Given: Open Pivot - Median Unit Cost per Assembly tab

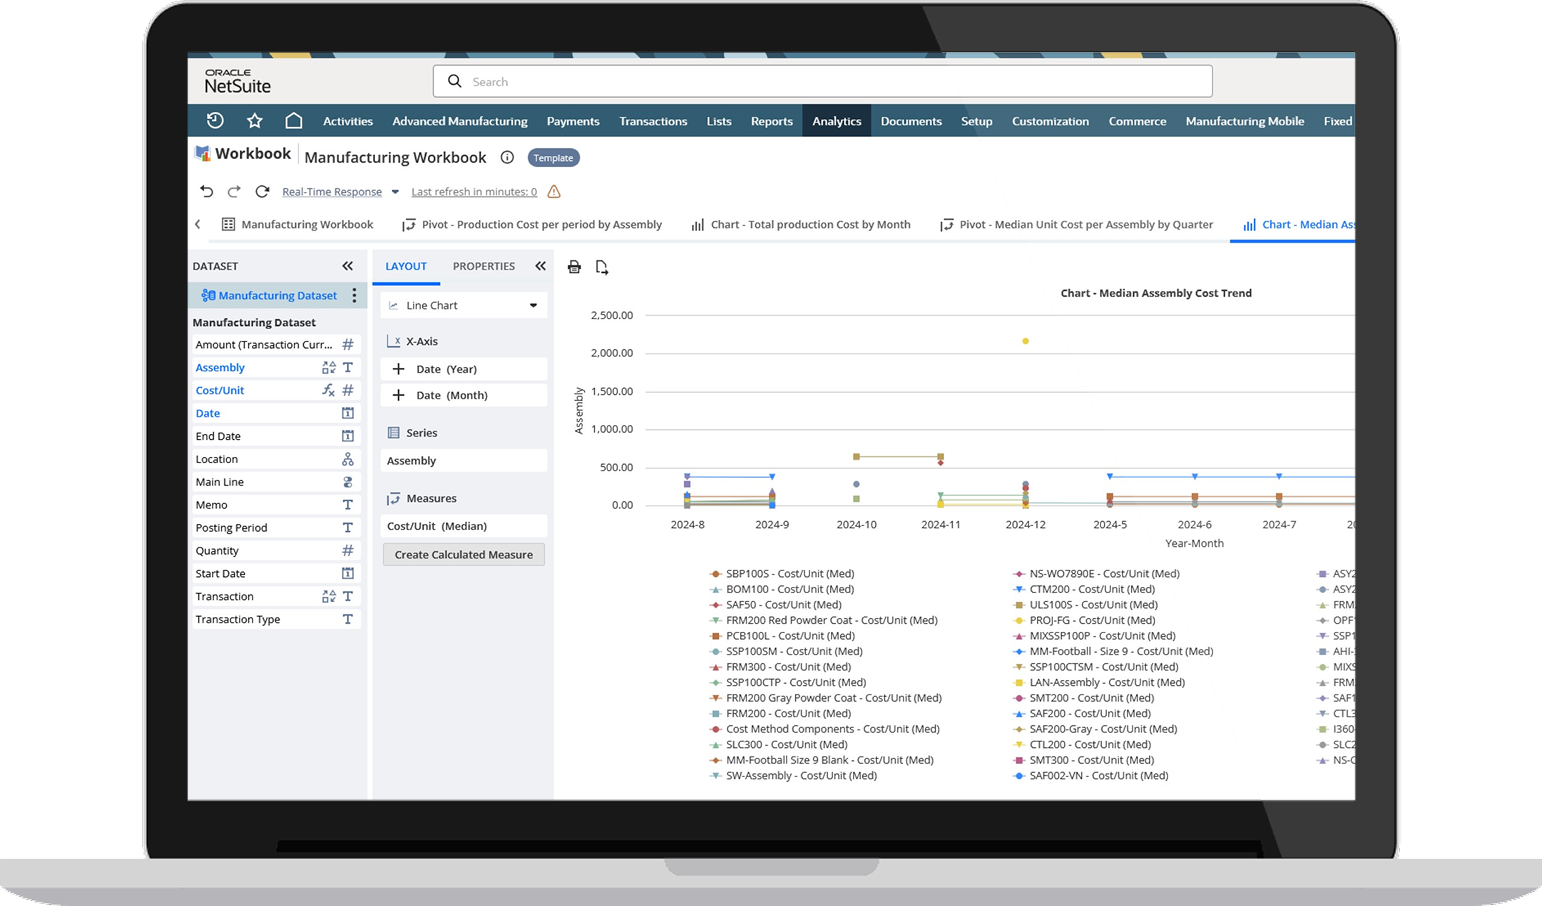Looking at the screenshot, I should tap(1076, 224).
